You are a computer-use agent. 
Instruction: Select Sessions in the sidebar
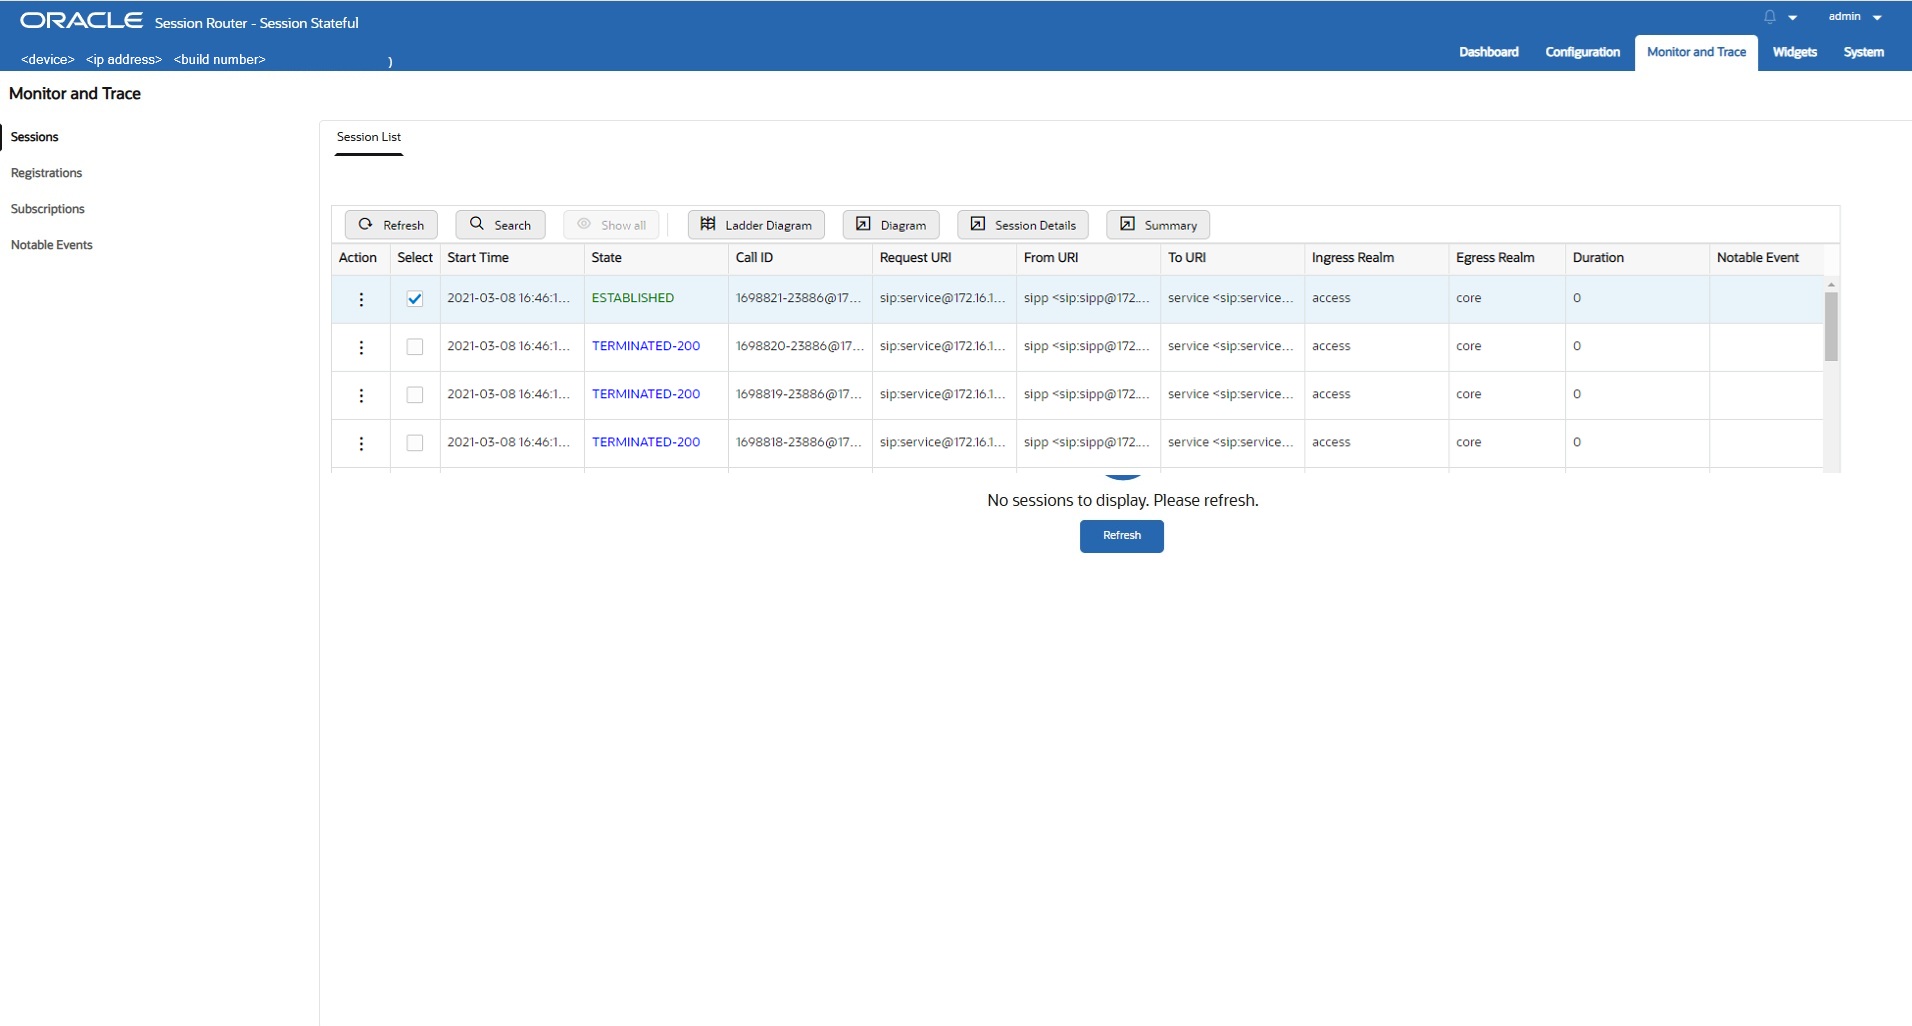point(35,137)
